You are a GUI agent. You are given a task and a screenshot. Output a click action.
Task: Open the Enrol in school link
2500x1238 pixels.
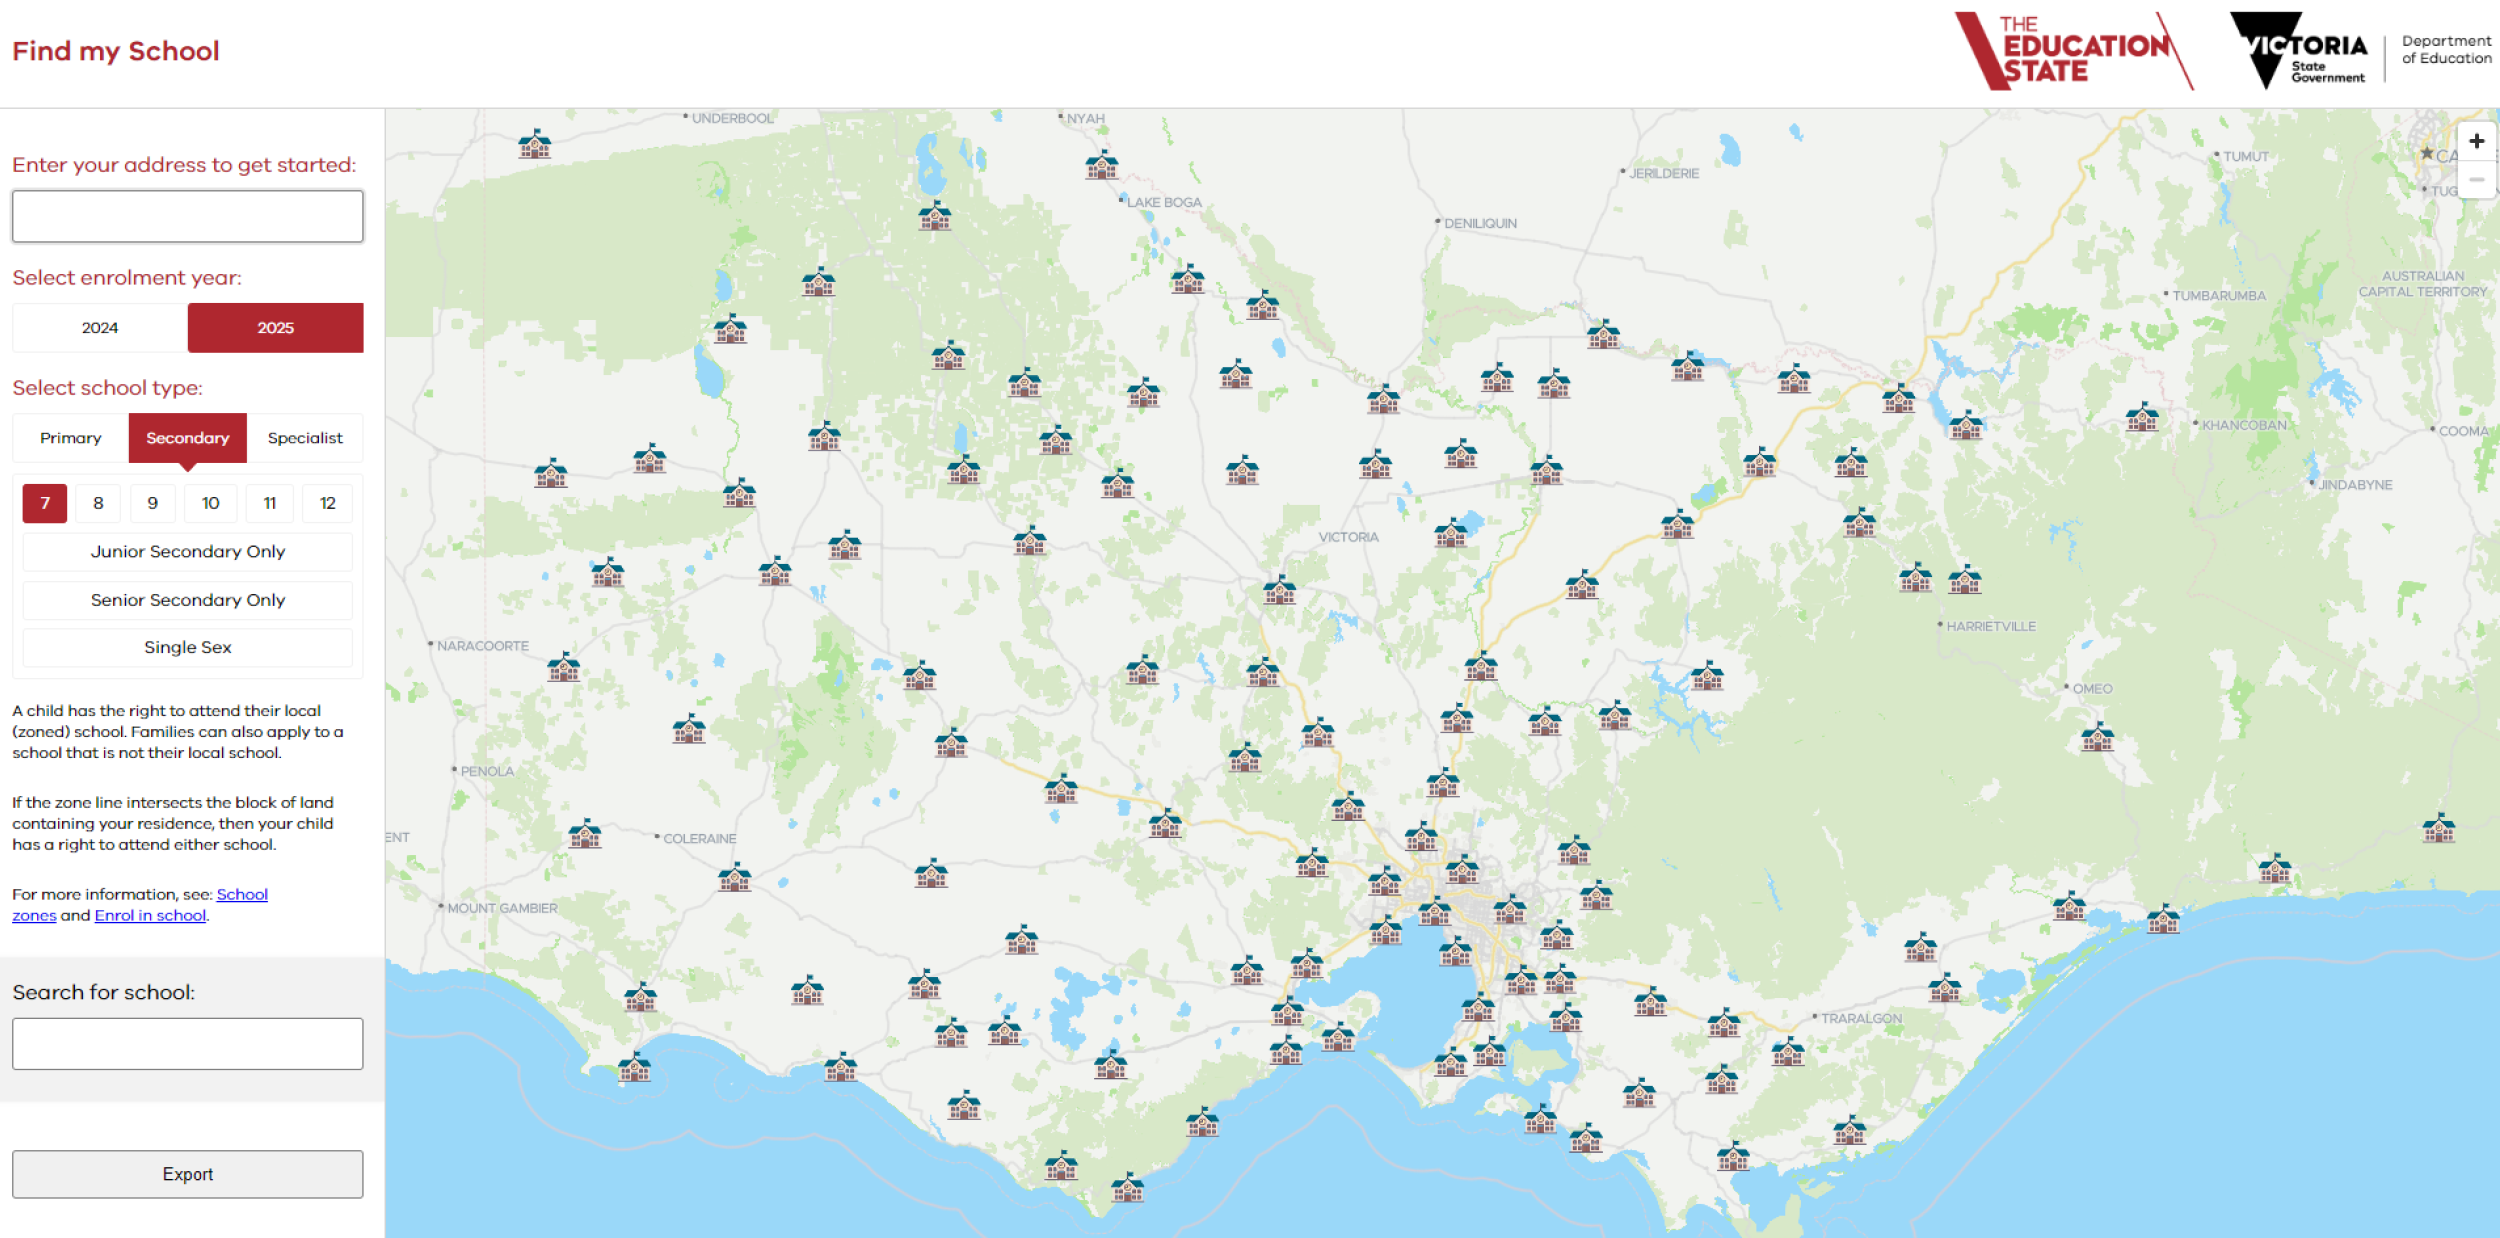click(150, 915)
